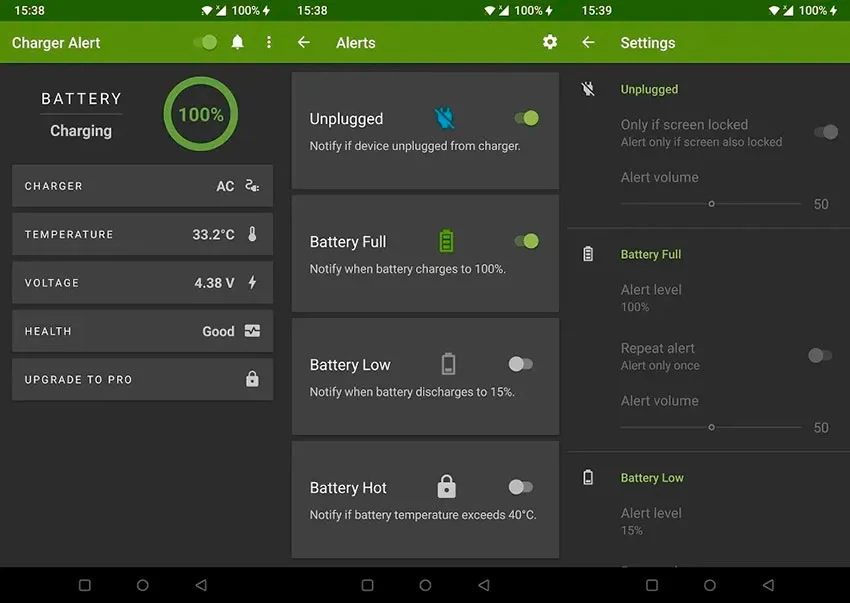Tap the 100% battery circle indicator
Screen dimensions: 850x603
click(x=201, y=114)
